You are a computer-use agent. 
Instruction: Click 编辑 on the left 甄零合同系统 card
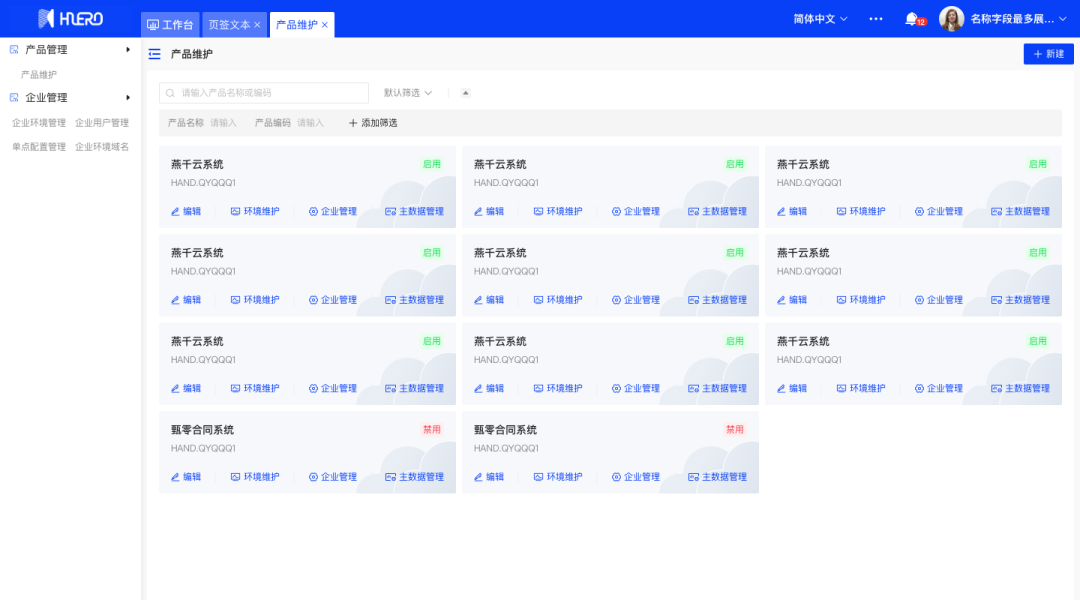(x=186, y=477)
